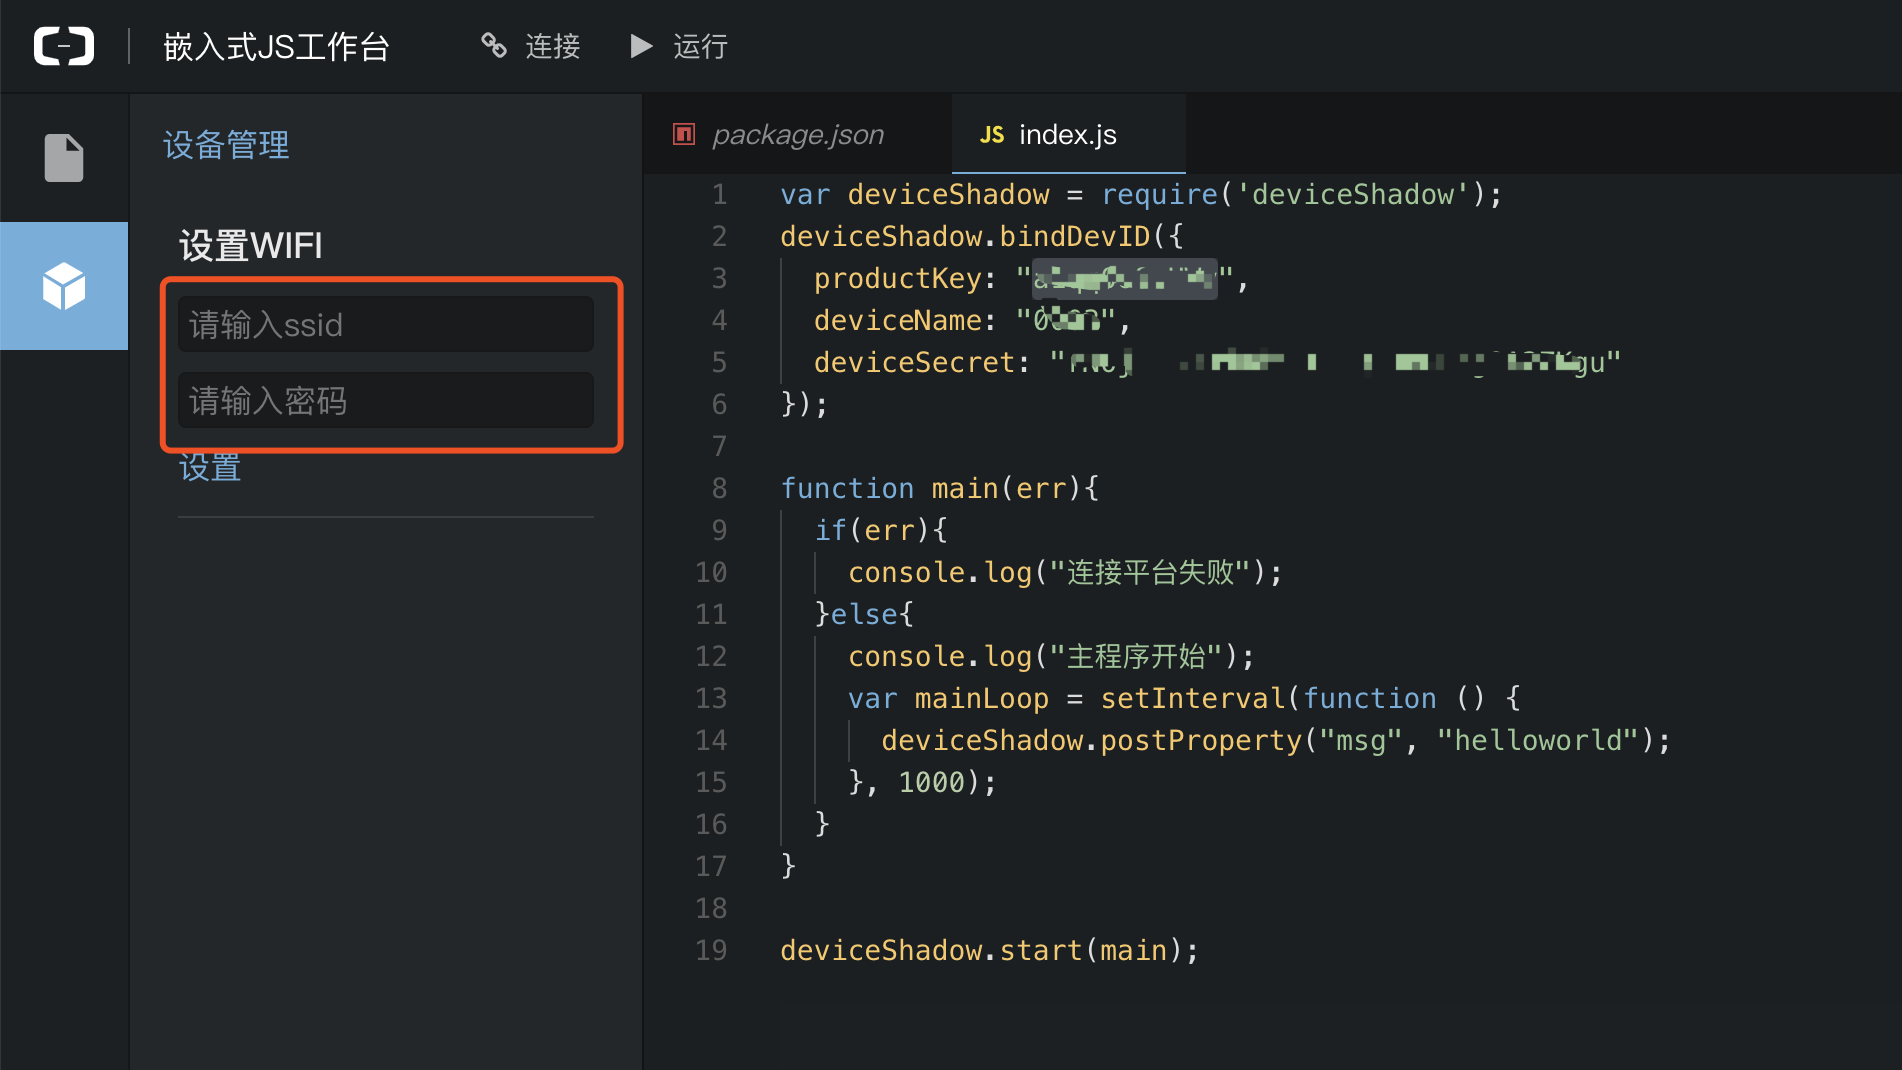Click the 设置WIFI section heading
Screen dimensions: 1902x1070
(251, 245)
